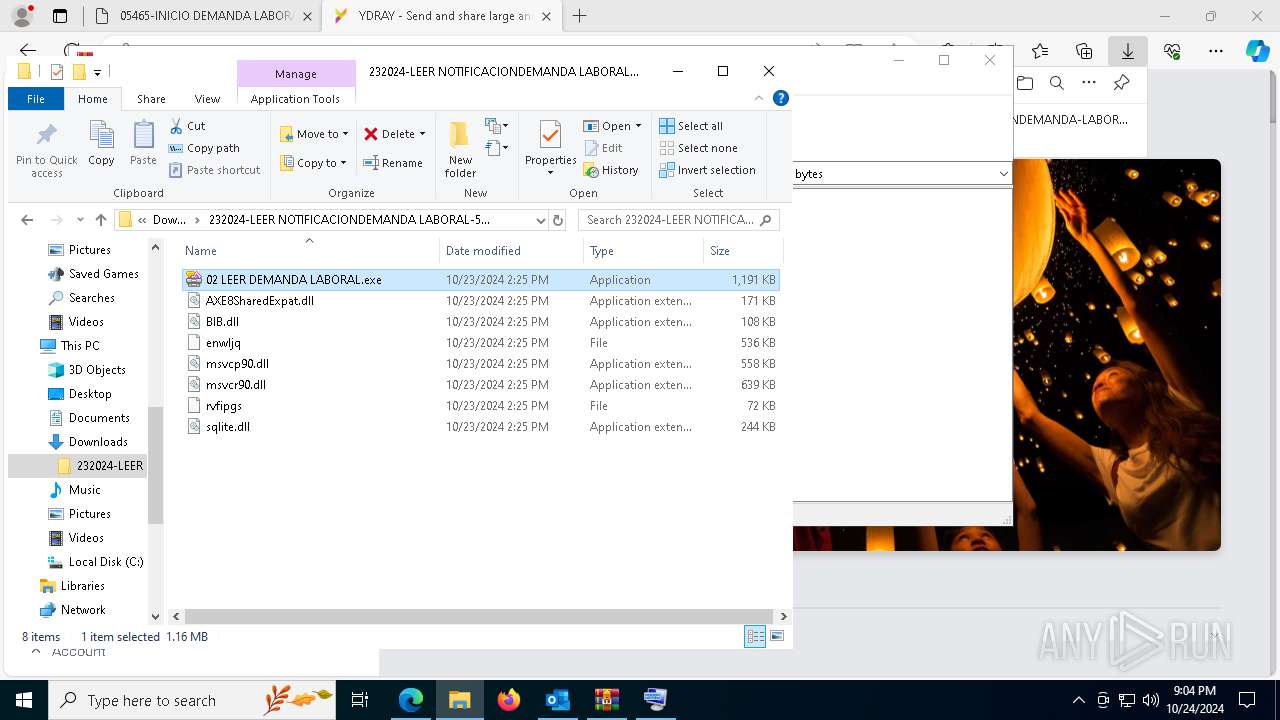Create a New folder

pos(460,150)
